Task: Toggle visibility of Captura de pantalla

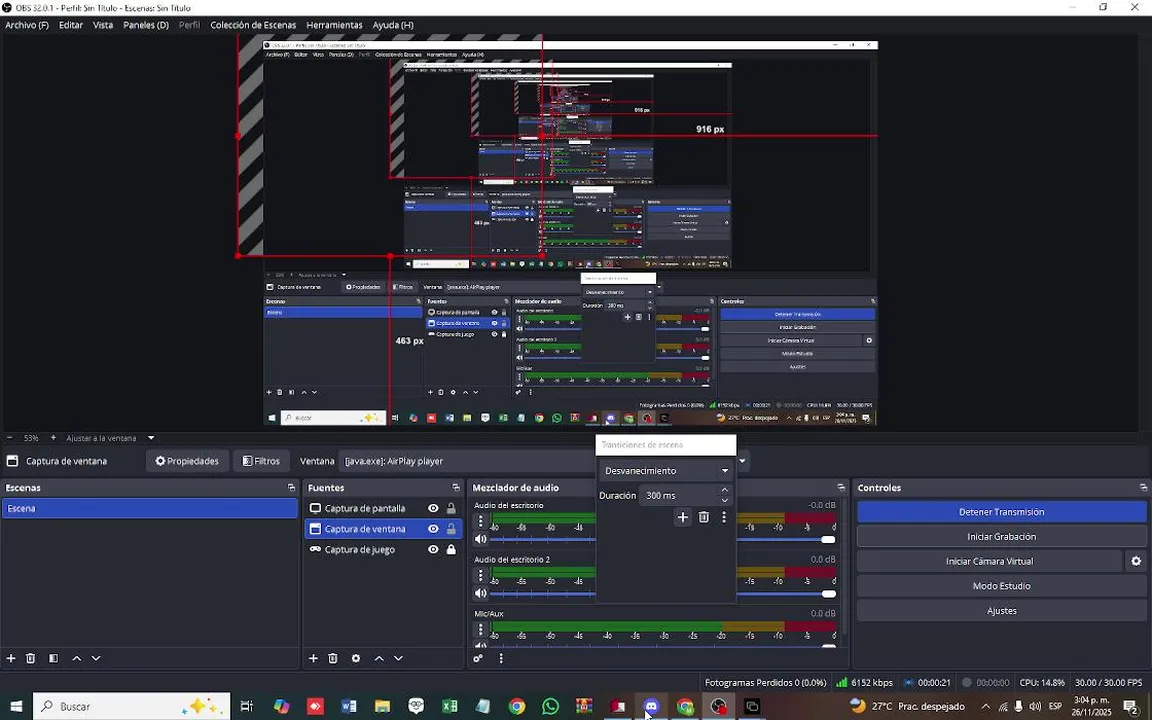Action: point(433,508)
